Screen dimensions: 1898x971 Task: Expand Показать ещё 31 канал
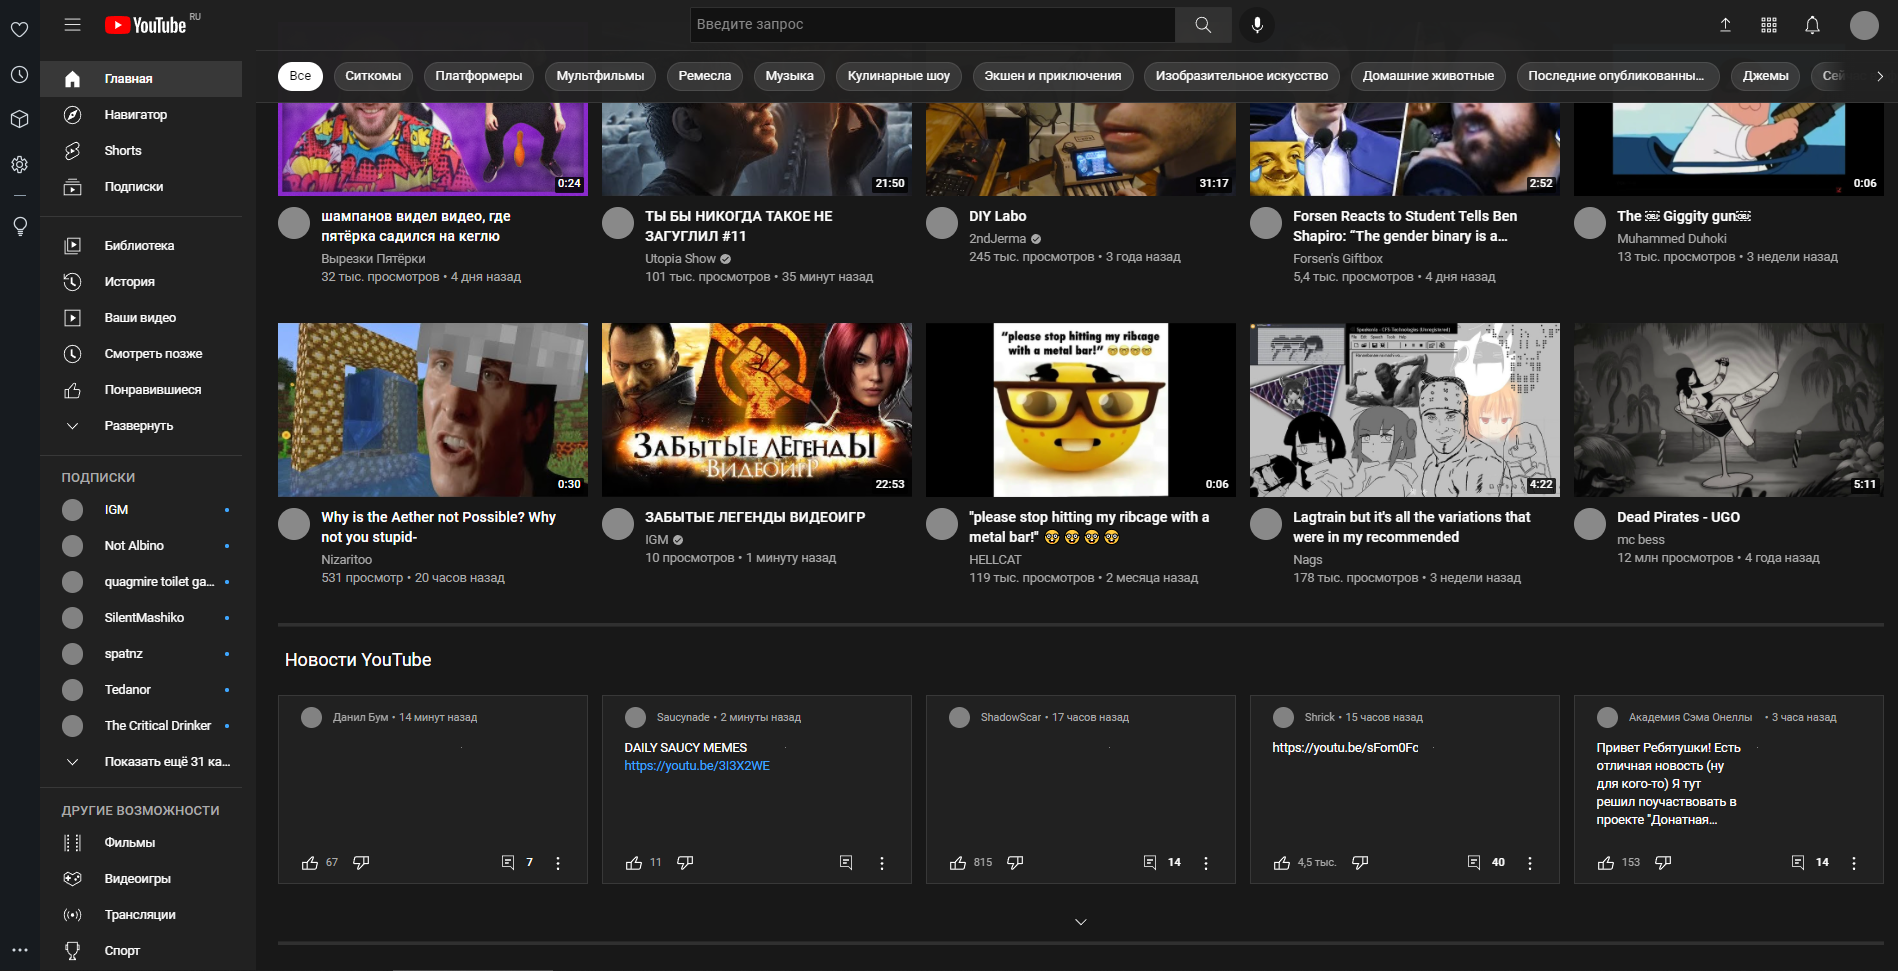141,762
